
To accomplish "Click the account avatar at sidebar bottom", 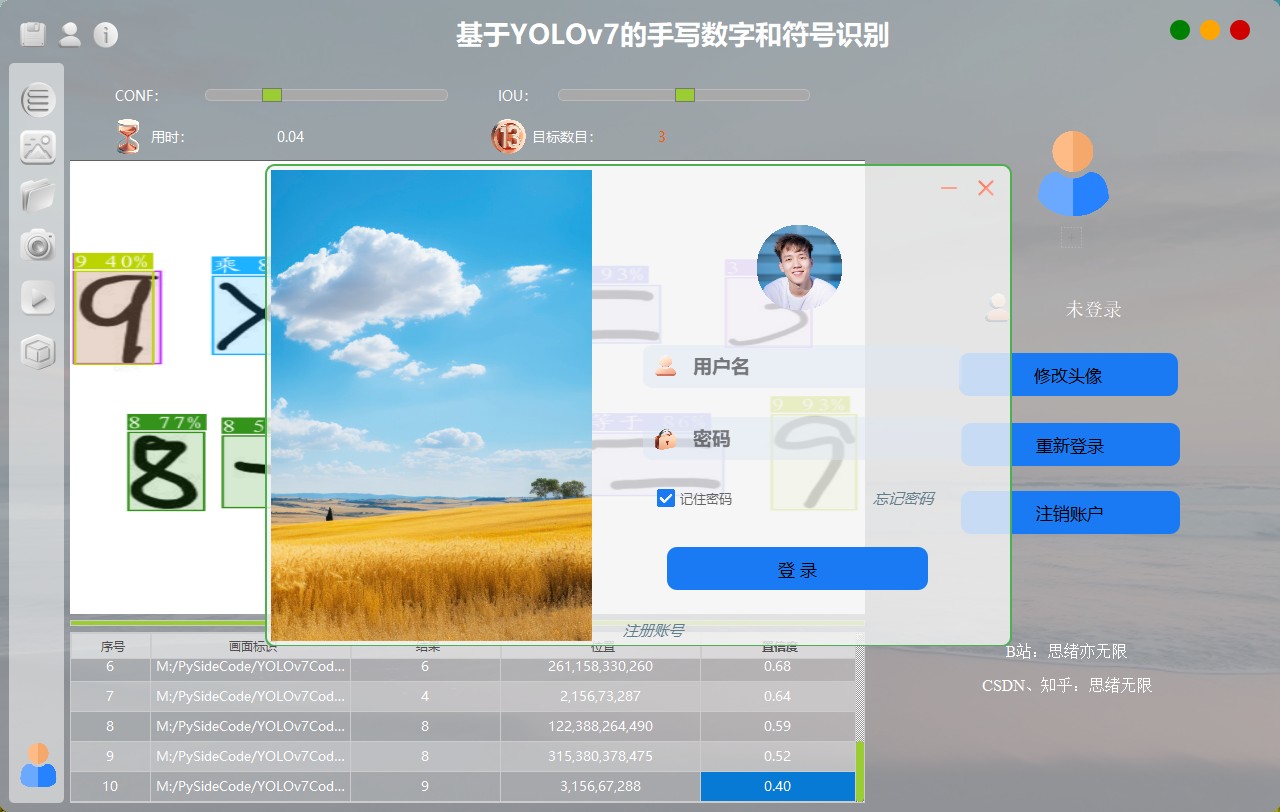I will tap(38, 765).
